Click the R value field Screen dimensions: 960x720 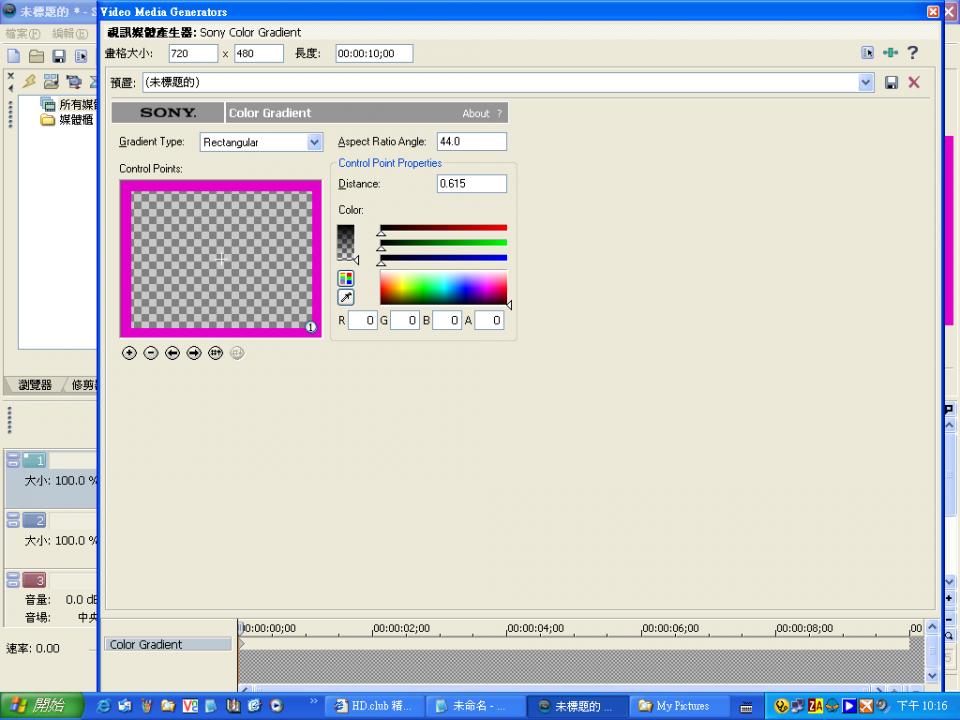point(362,320)
